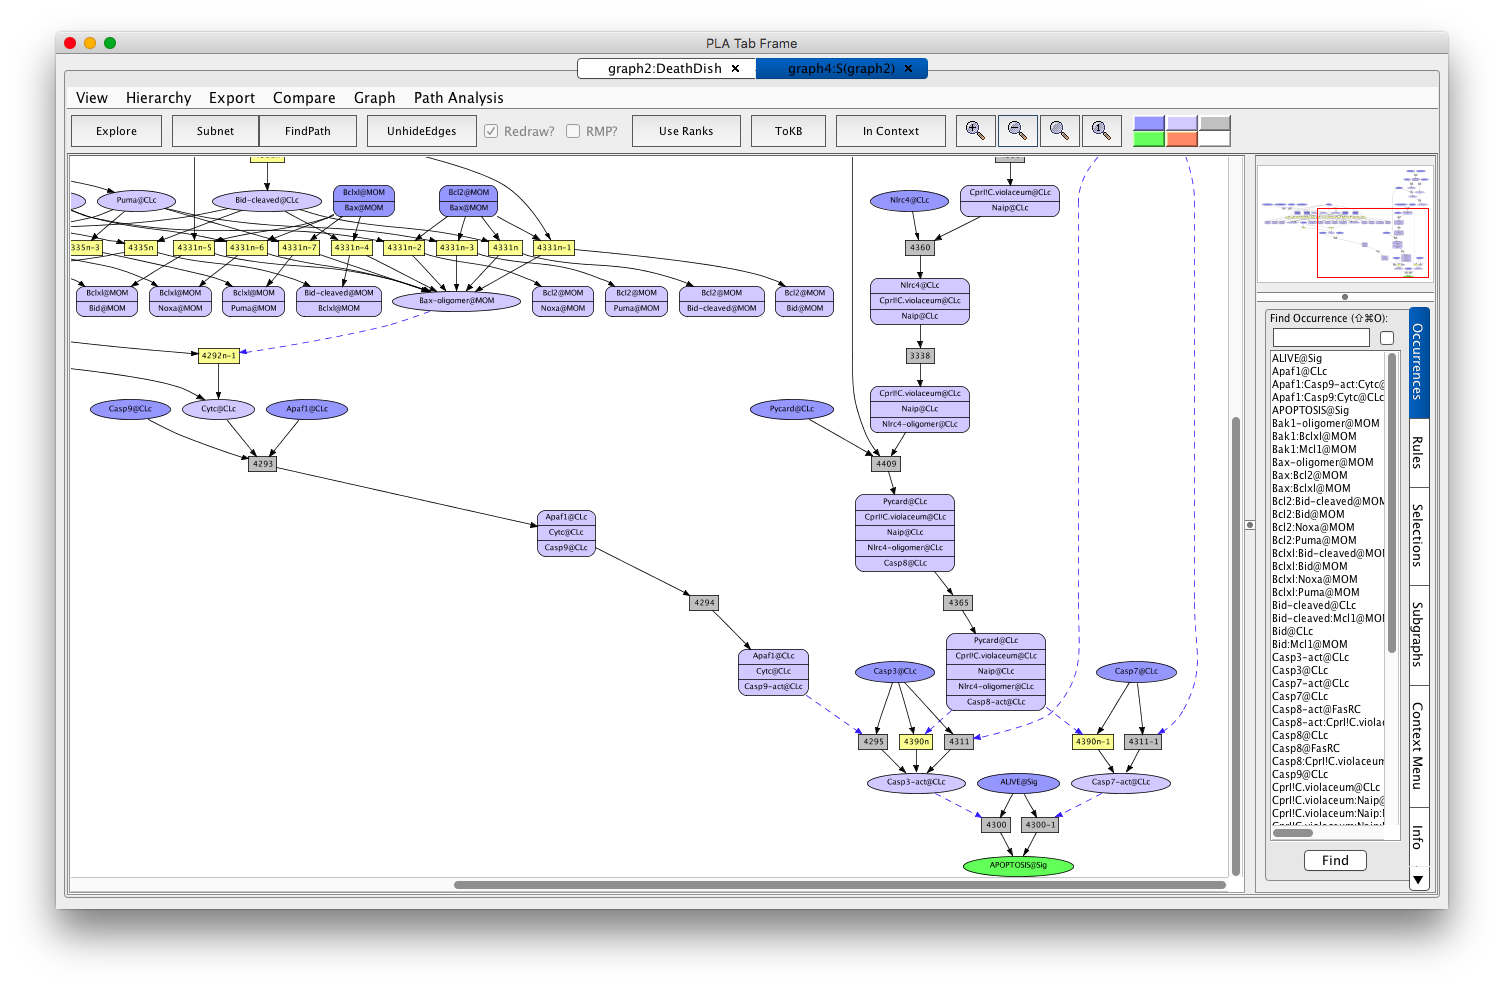The width and height of the screenshot is (1504, 989).
Task: Select the yellow 4292n-1 rule node
Action: pos(218,355)
